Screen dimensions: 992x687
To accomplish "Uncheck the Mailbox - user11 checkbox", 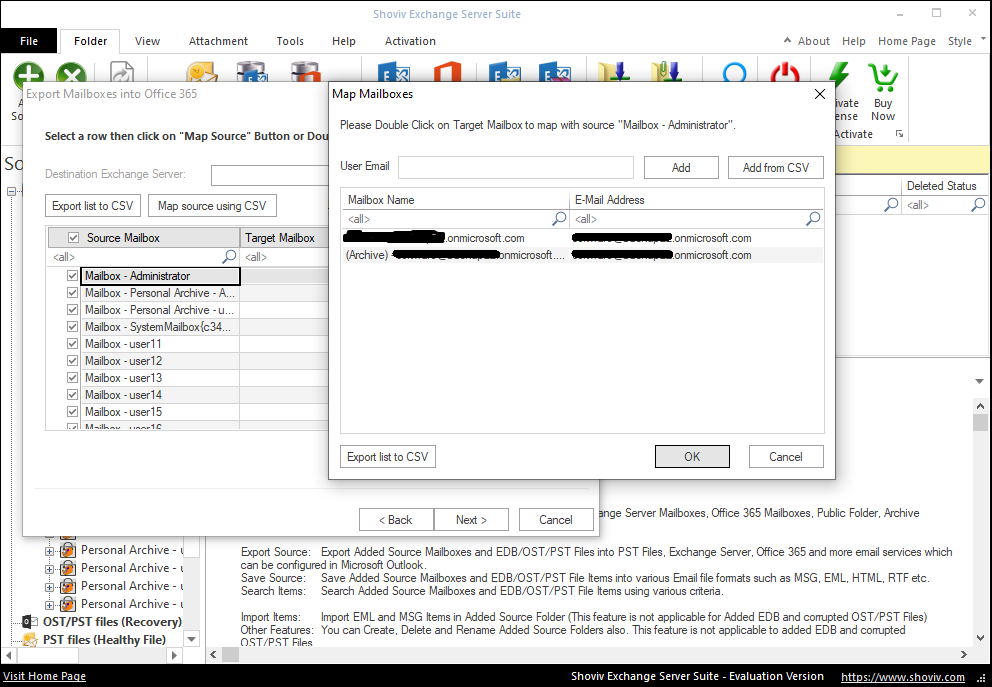I will click(72, 344).
